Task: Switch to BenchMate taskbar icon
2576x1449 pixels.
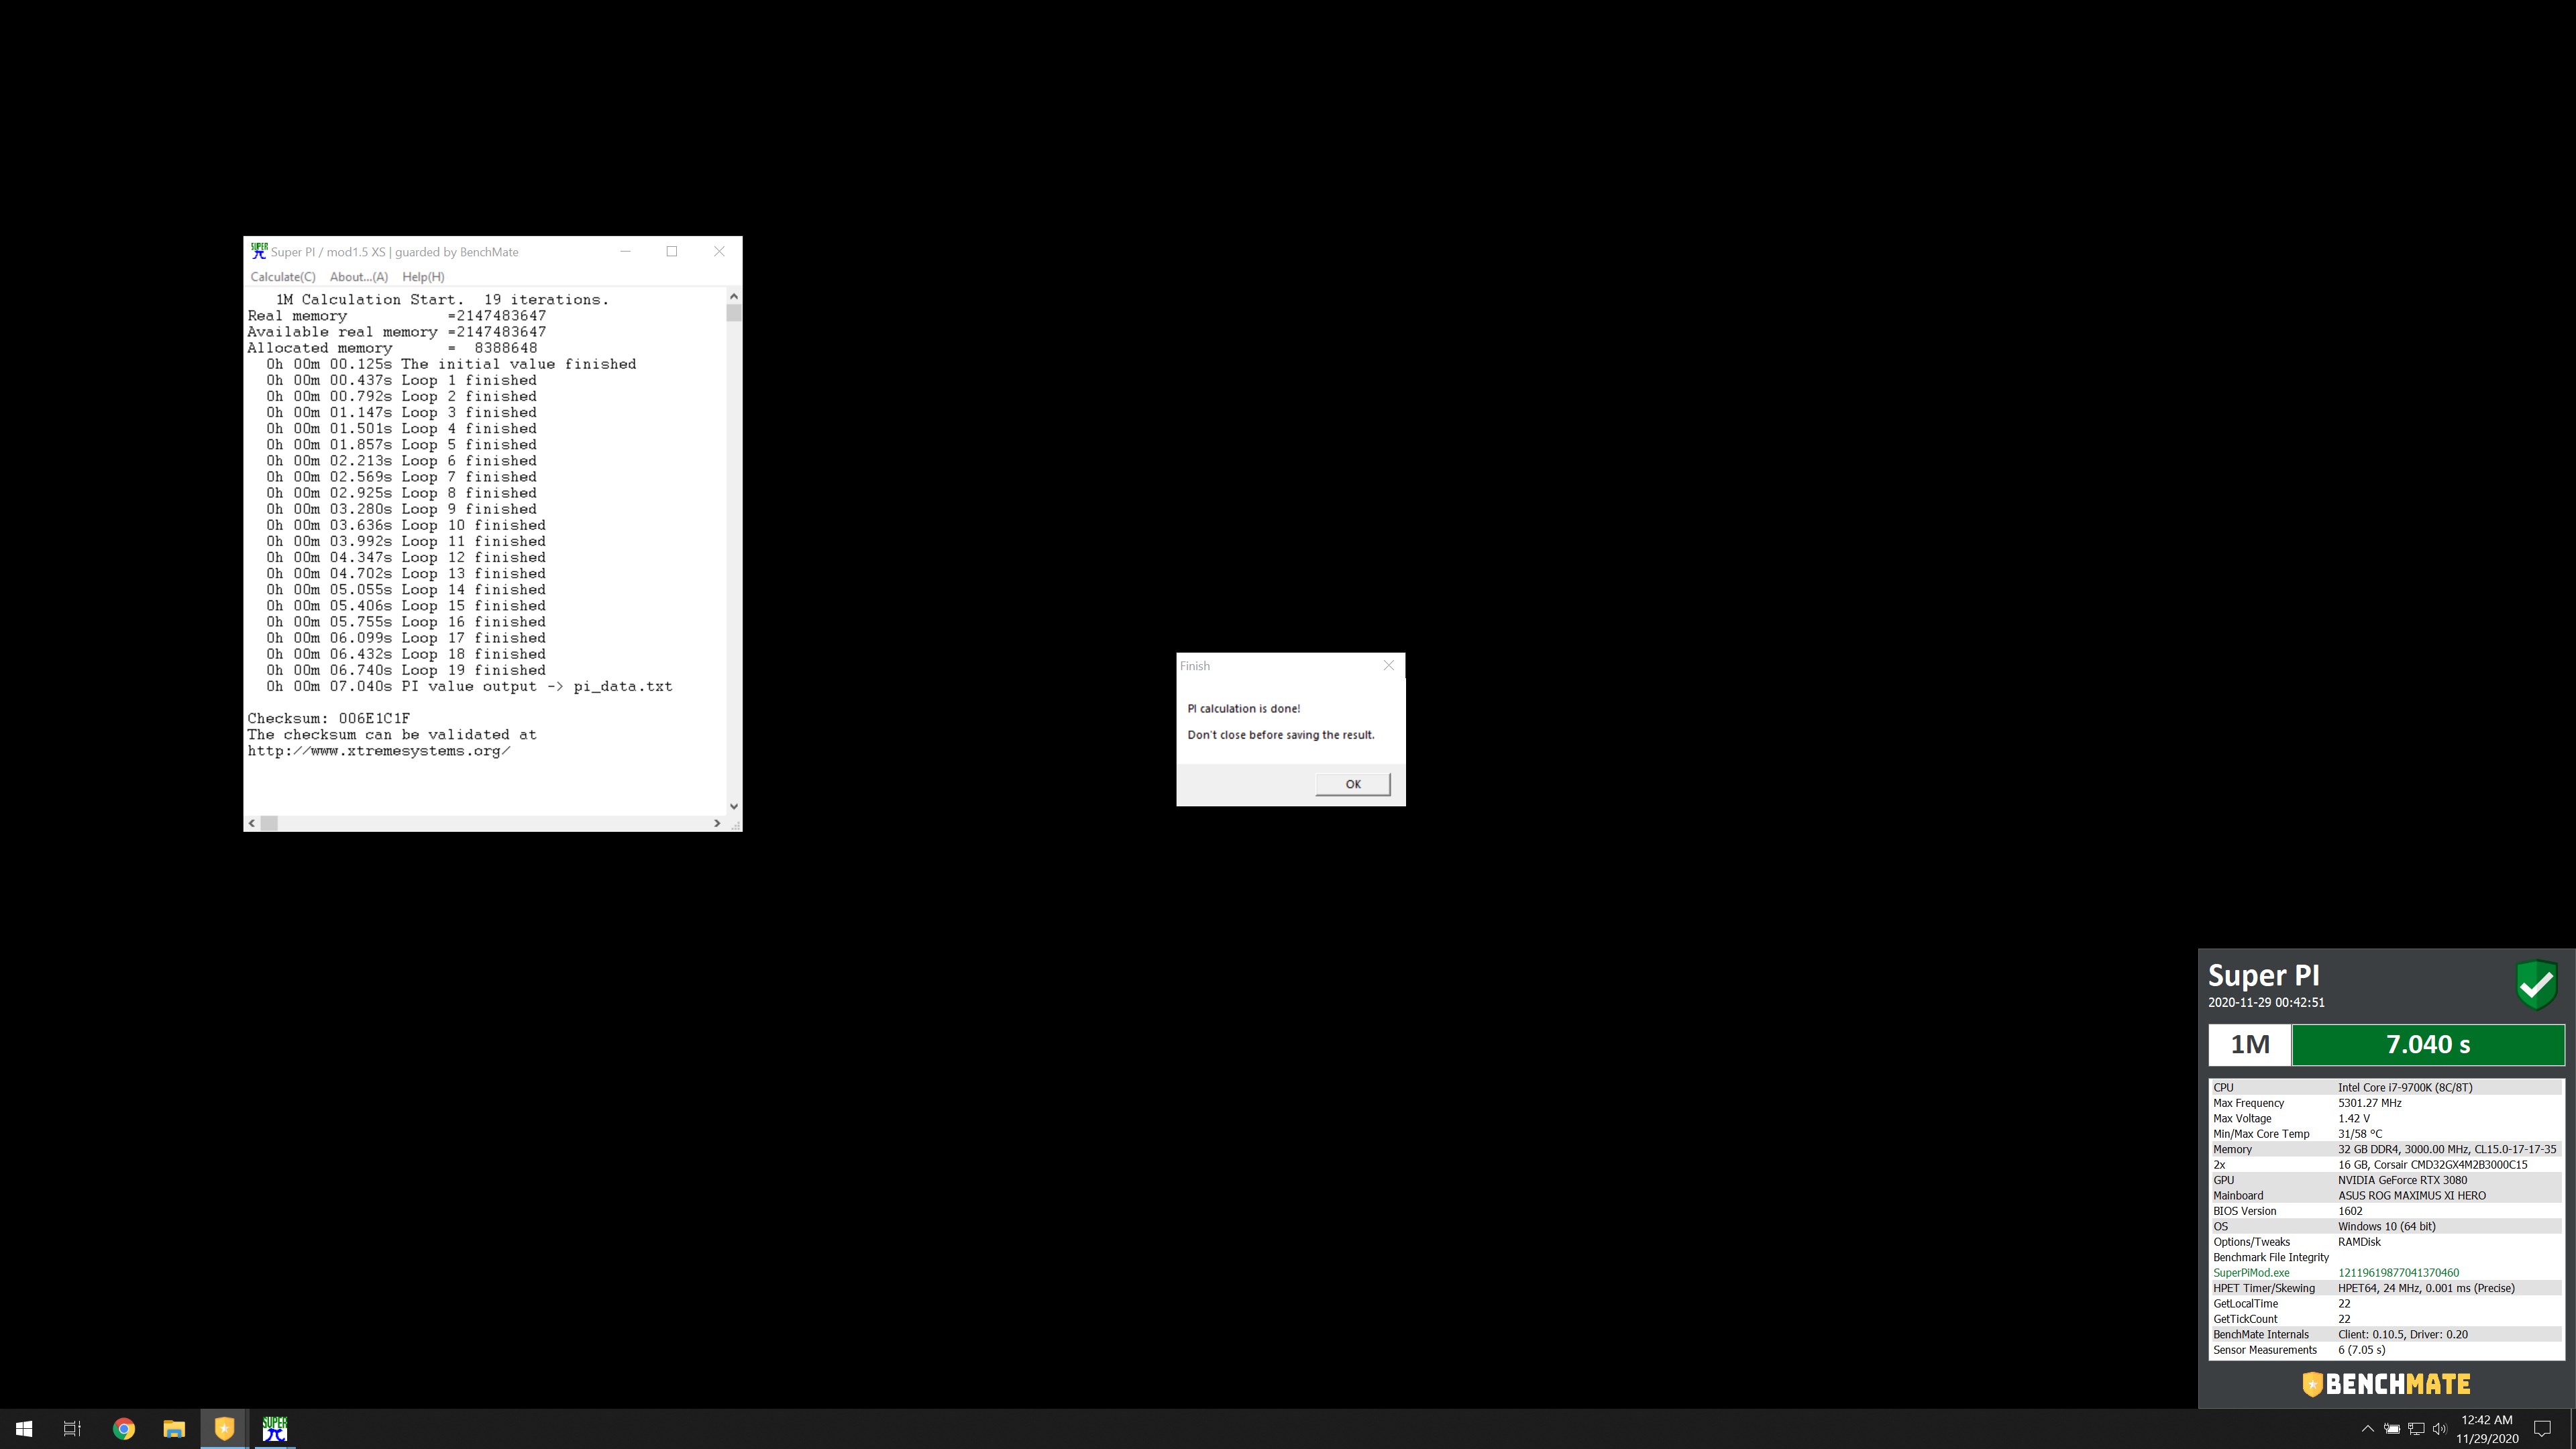Action: 224,1429
